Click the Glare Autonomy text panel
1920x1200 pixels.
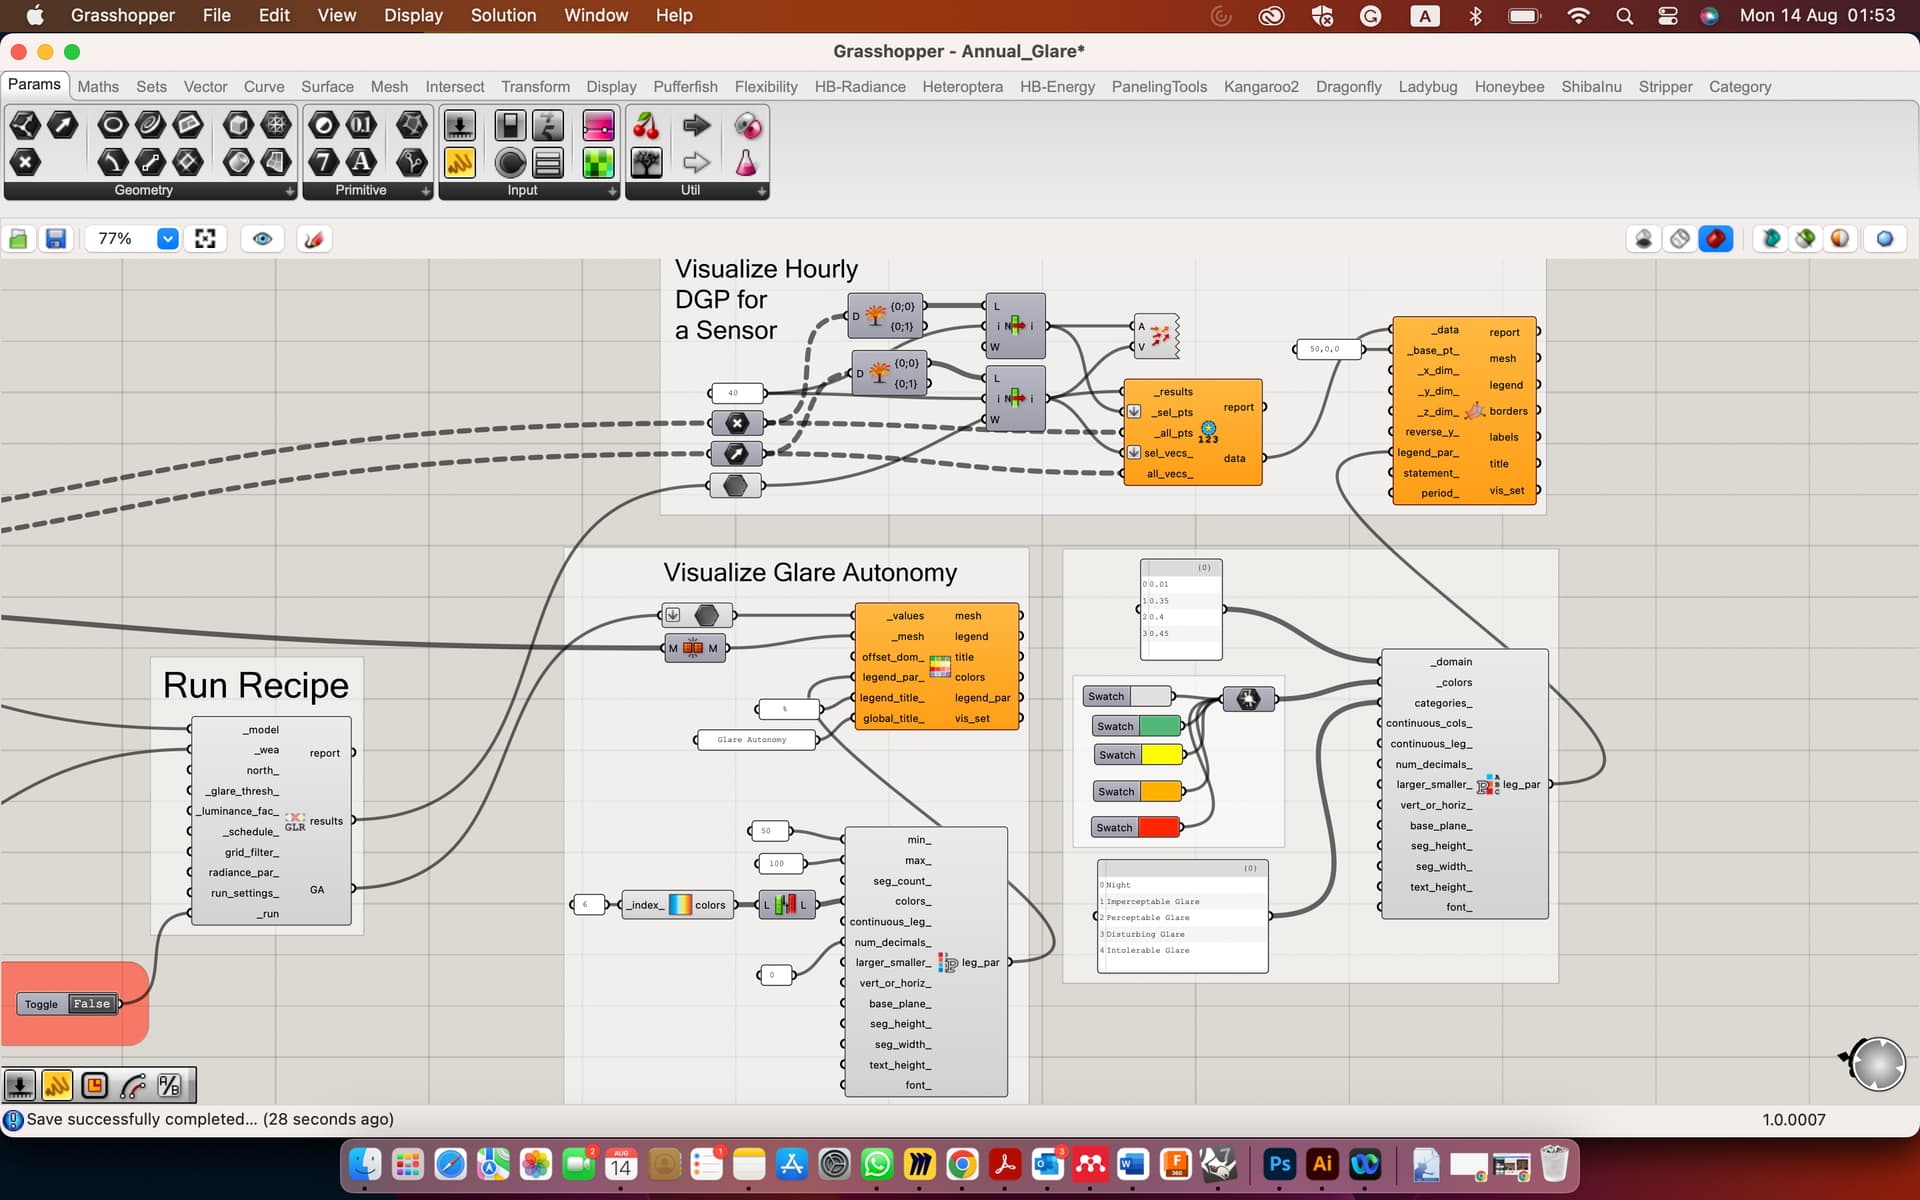tap(753, 740)
